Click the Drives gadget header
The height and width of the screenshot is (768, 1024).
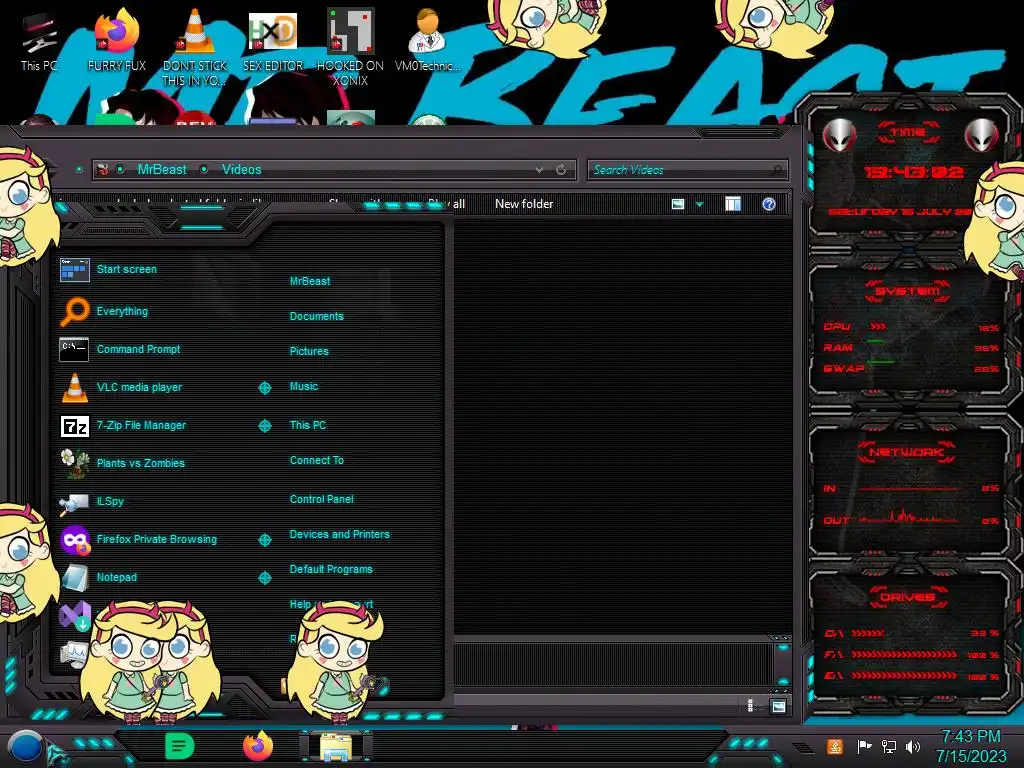pos(907,597)
